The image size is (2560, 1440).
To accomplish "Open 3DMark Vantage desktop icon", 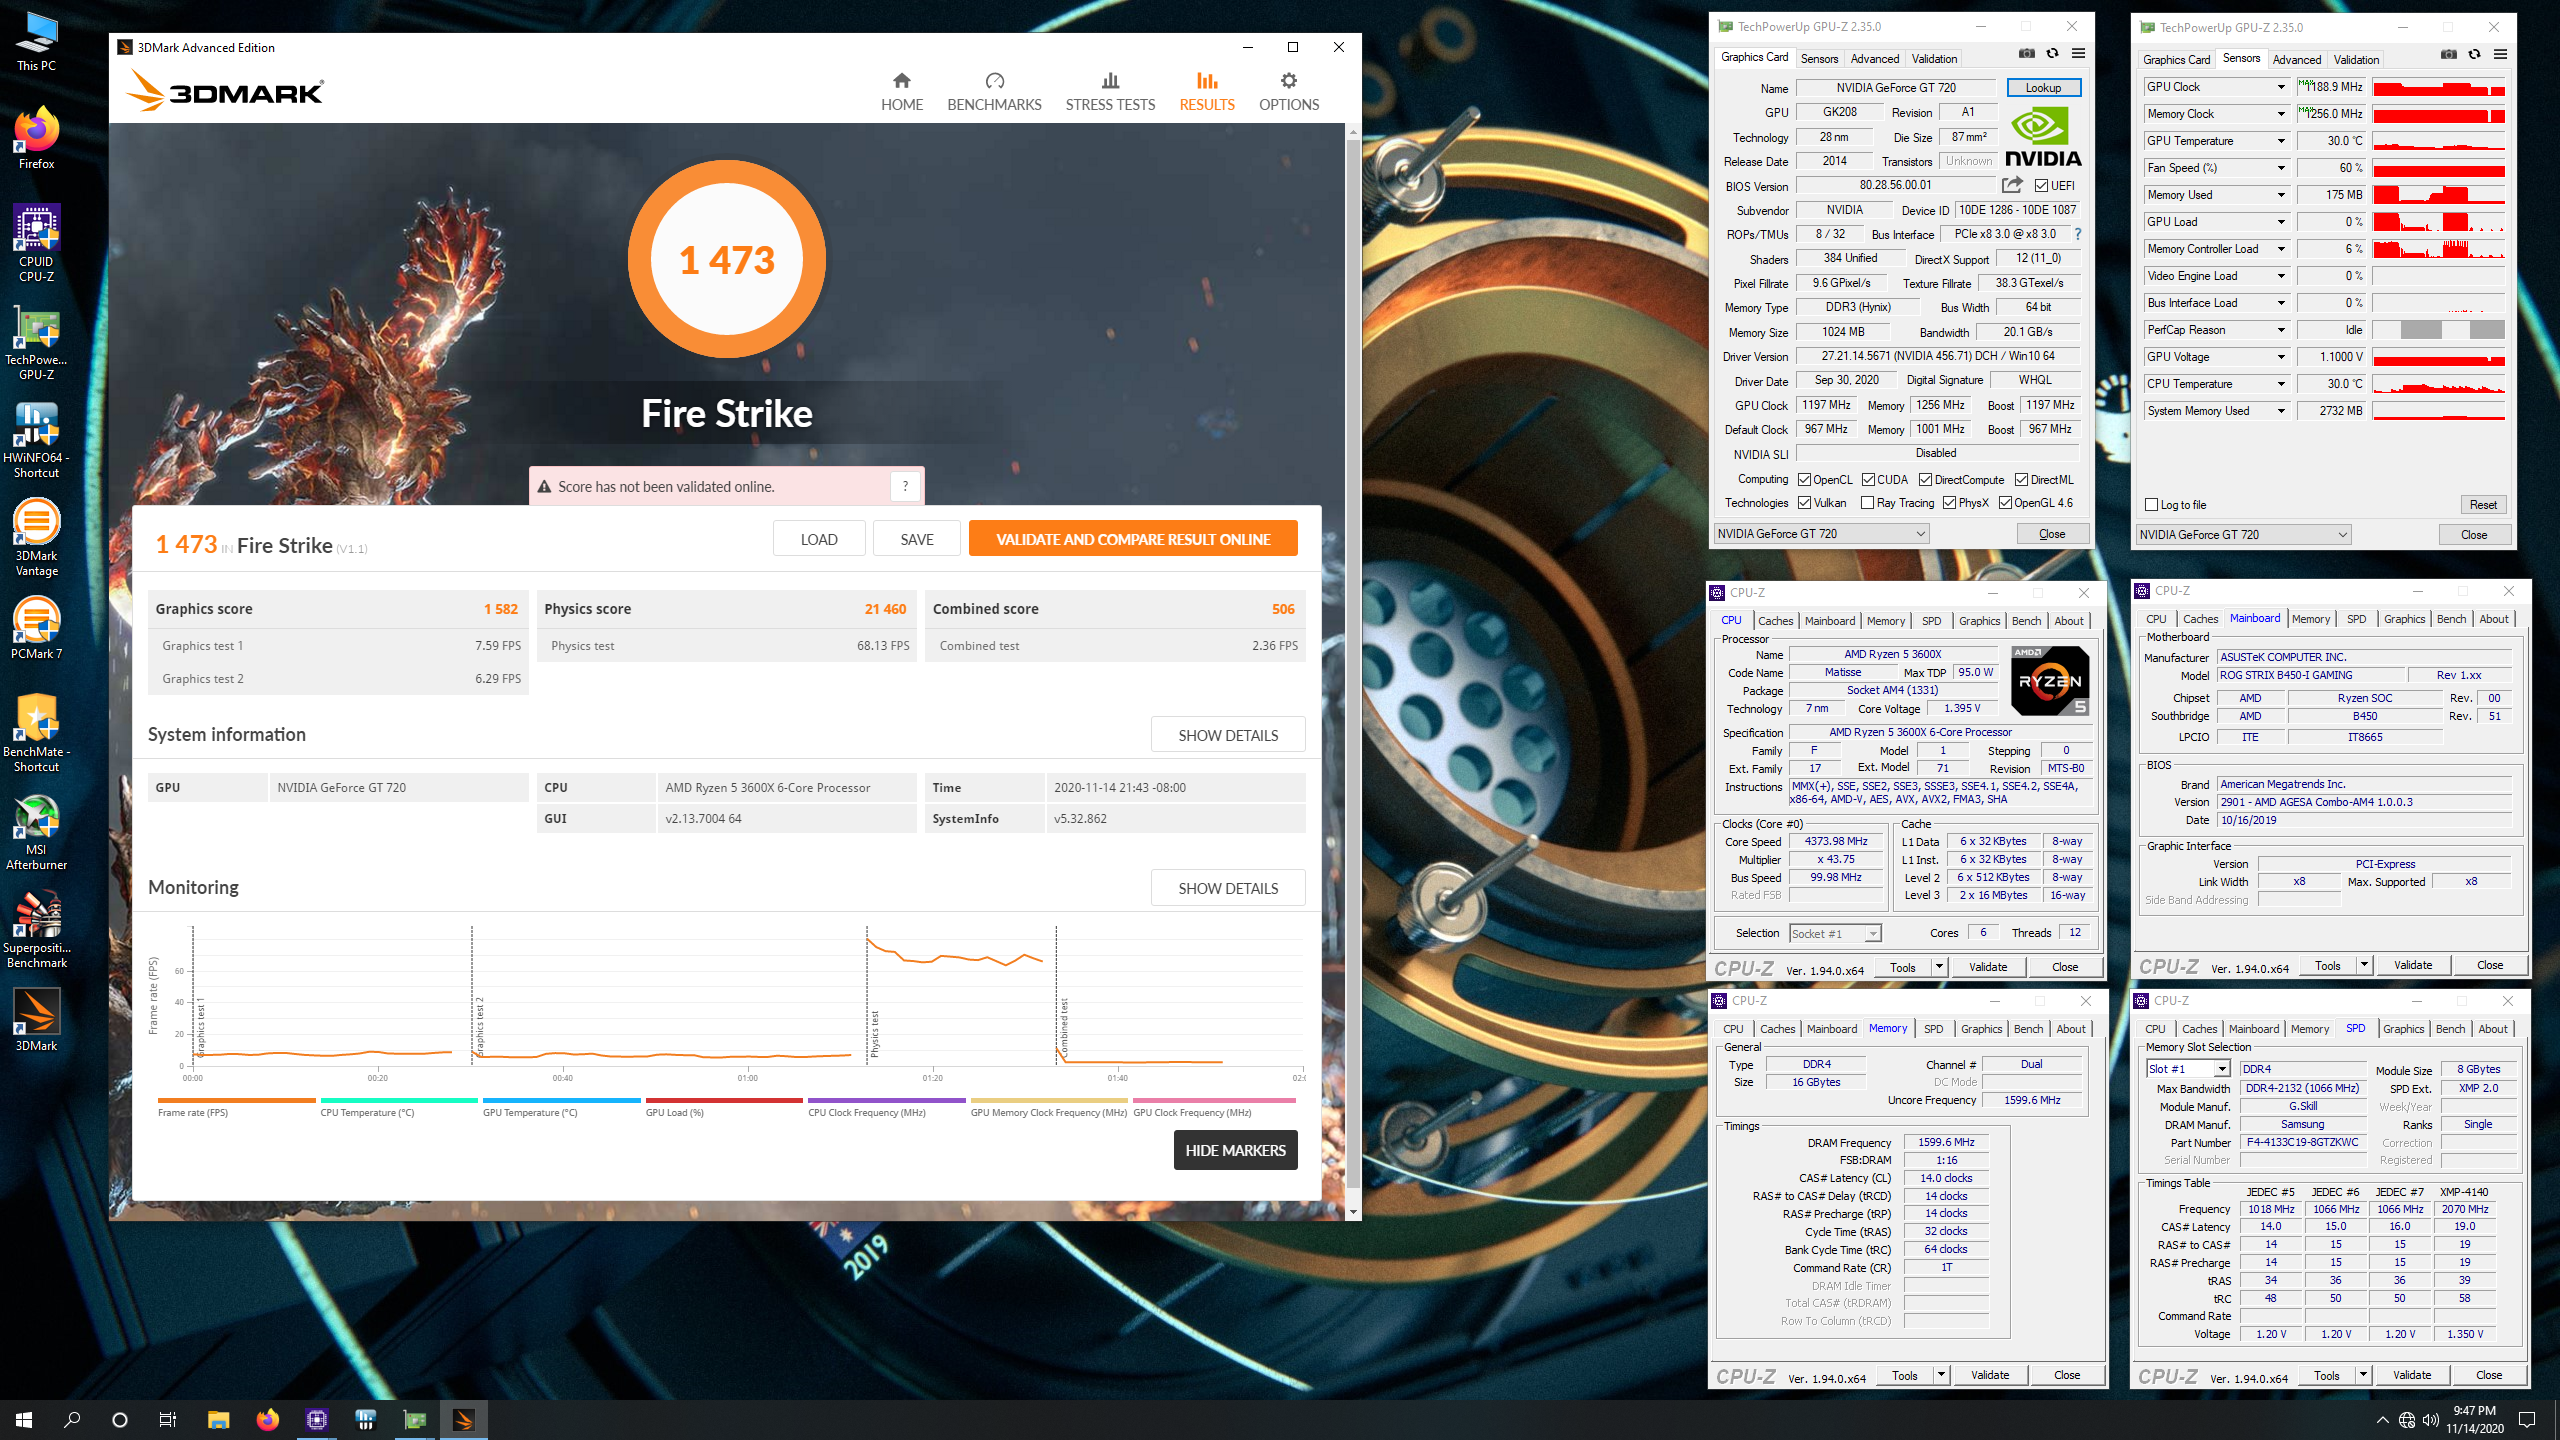I will [x=37, y=538].
